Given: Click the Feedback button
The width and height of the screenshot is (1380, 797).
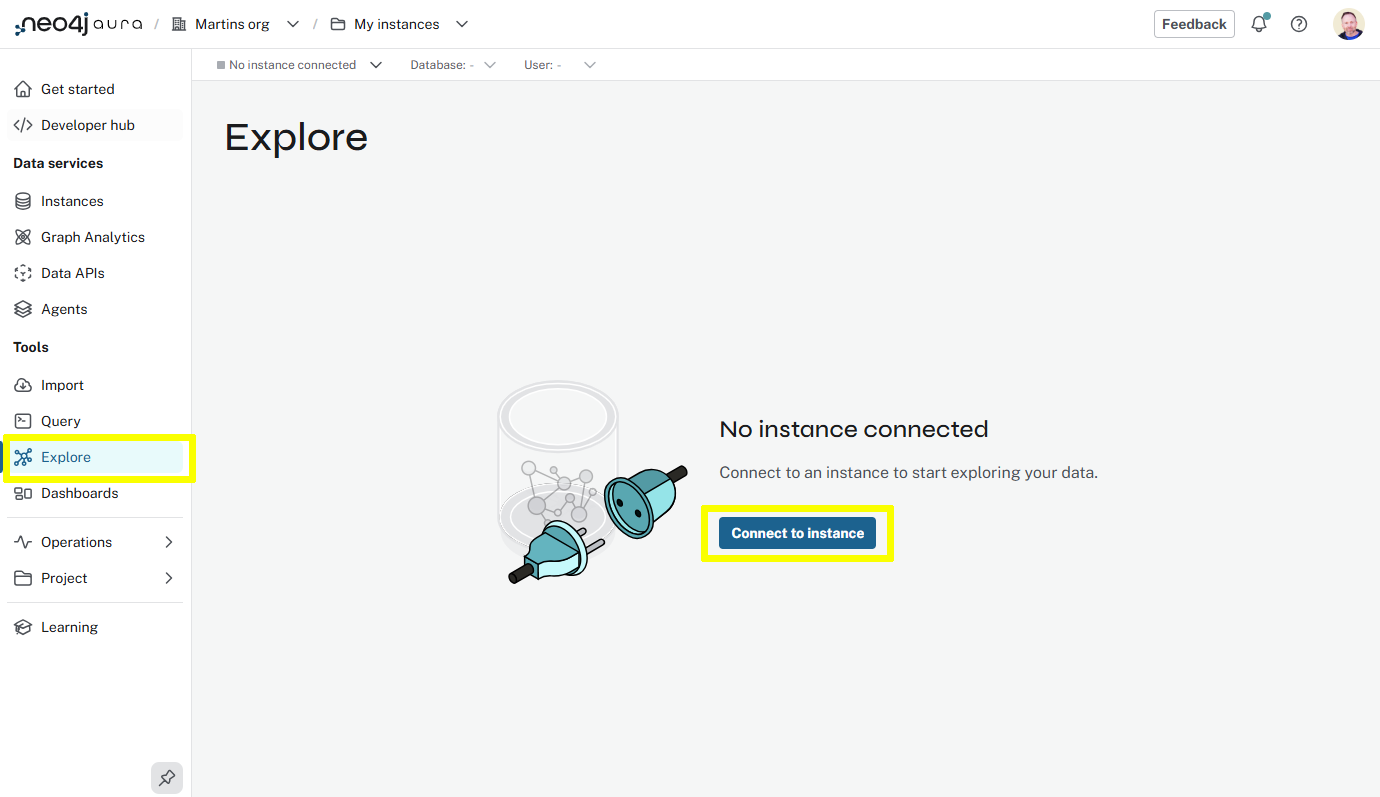Looking at the screenshot, I should (x=1194, y=23).
